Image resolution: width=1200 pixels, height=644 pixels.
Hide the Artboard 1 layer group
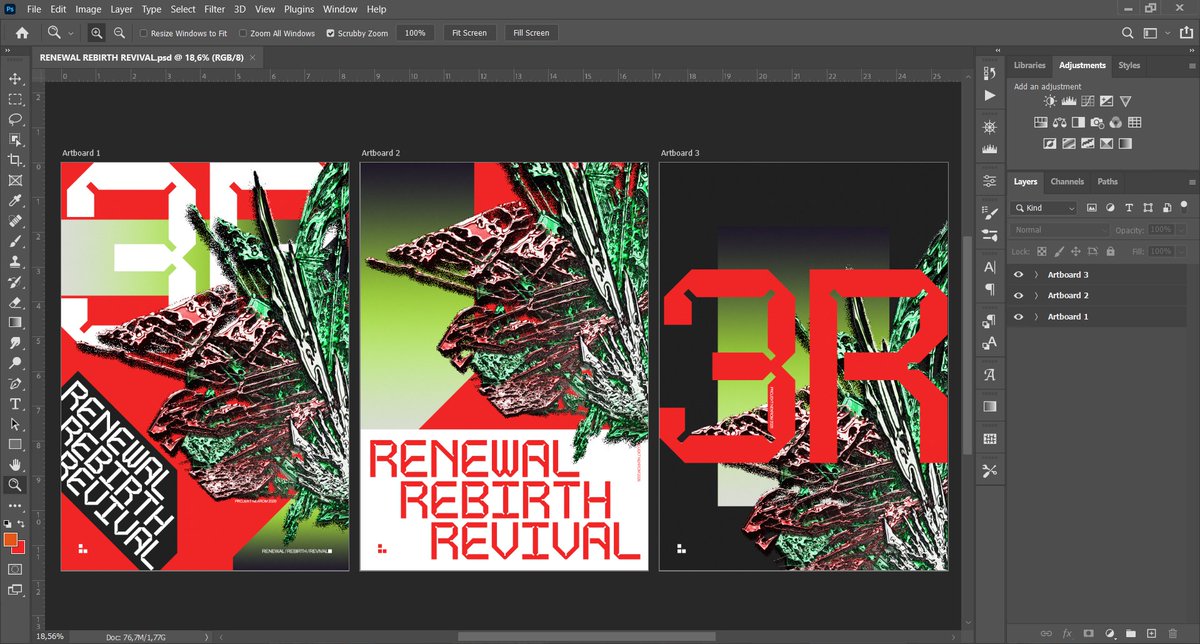(x=1018, y=316)
